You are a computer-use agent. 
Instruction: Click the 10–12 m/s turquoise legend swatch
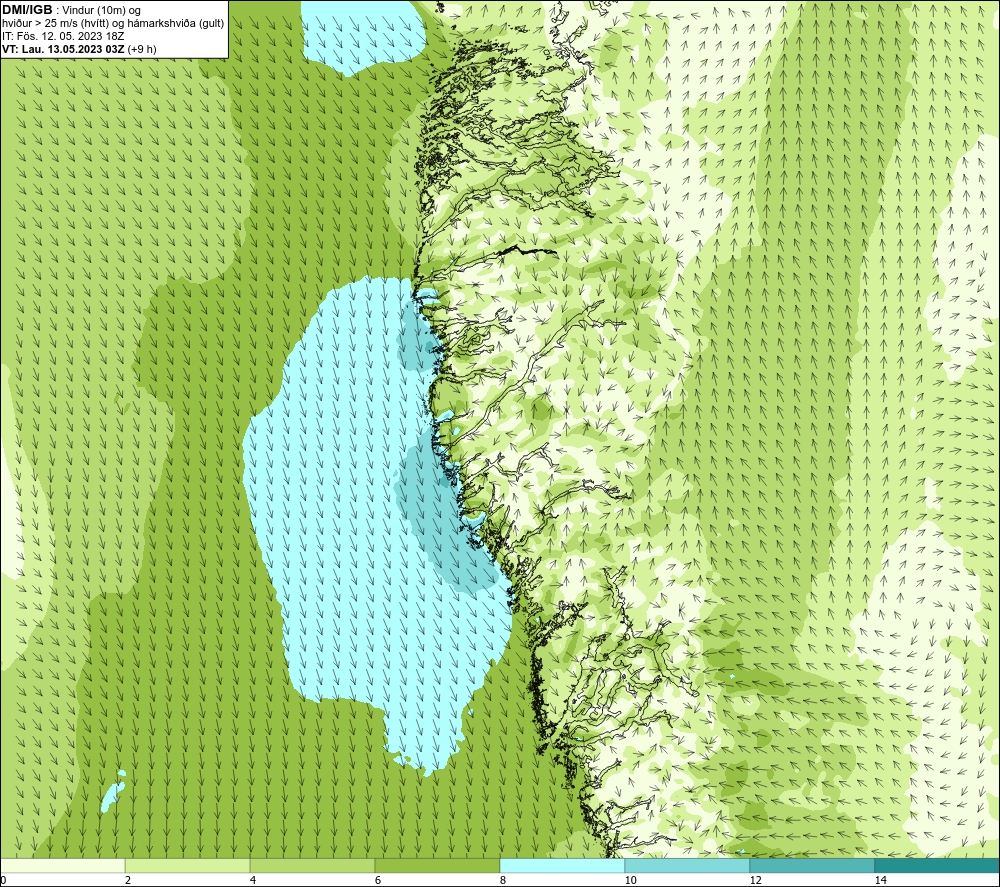point(688,865)
